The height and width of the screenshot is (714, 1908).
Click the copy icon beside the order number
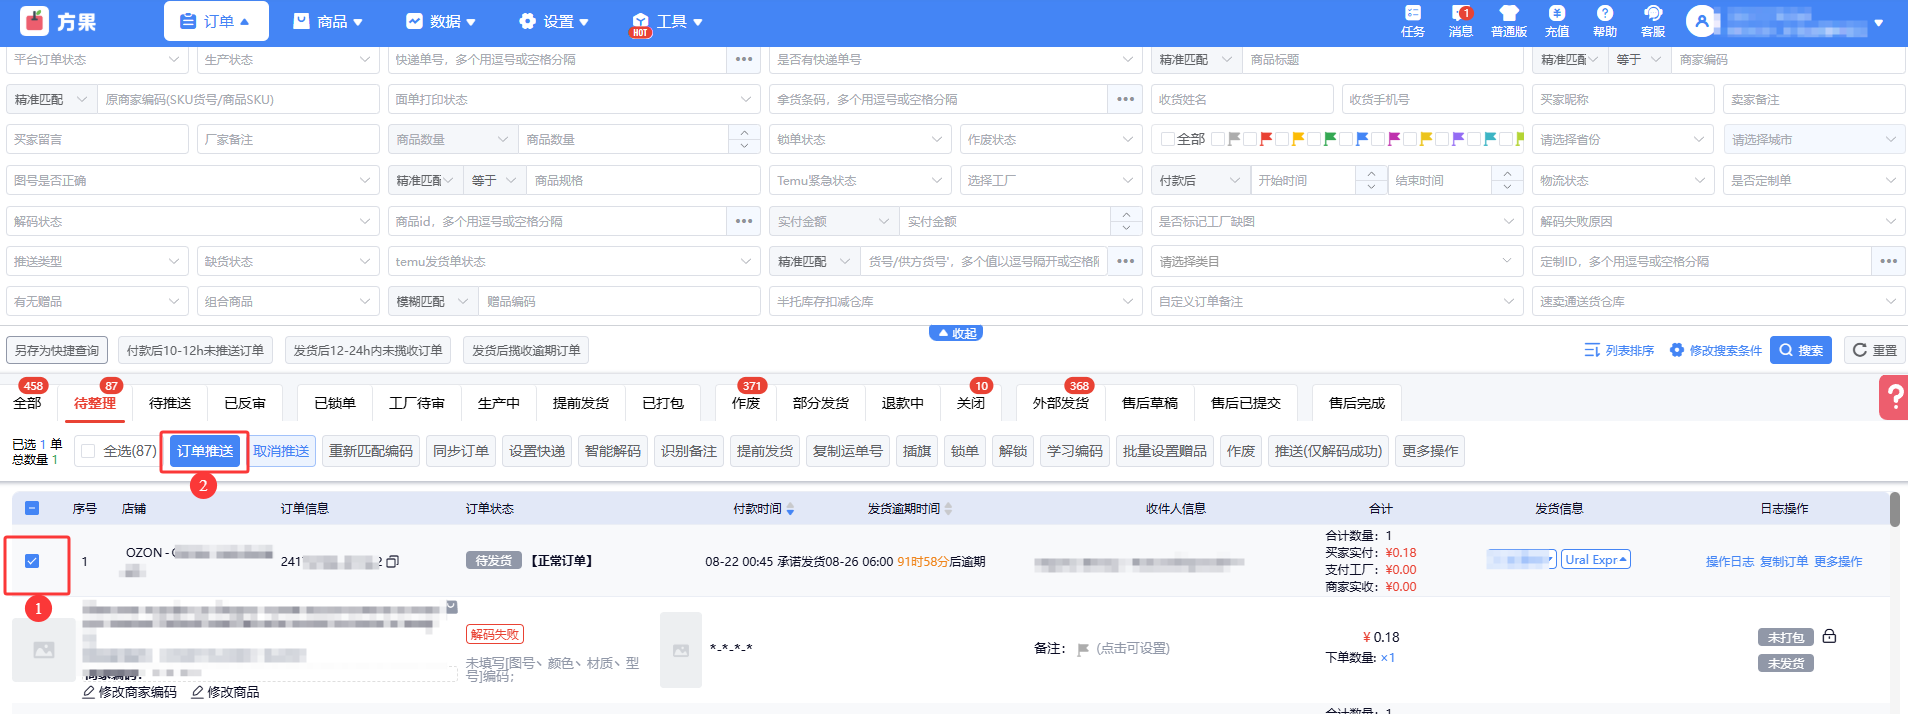393,562
